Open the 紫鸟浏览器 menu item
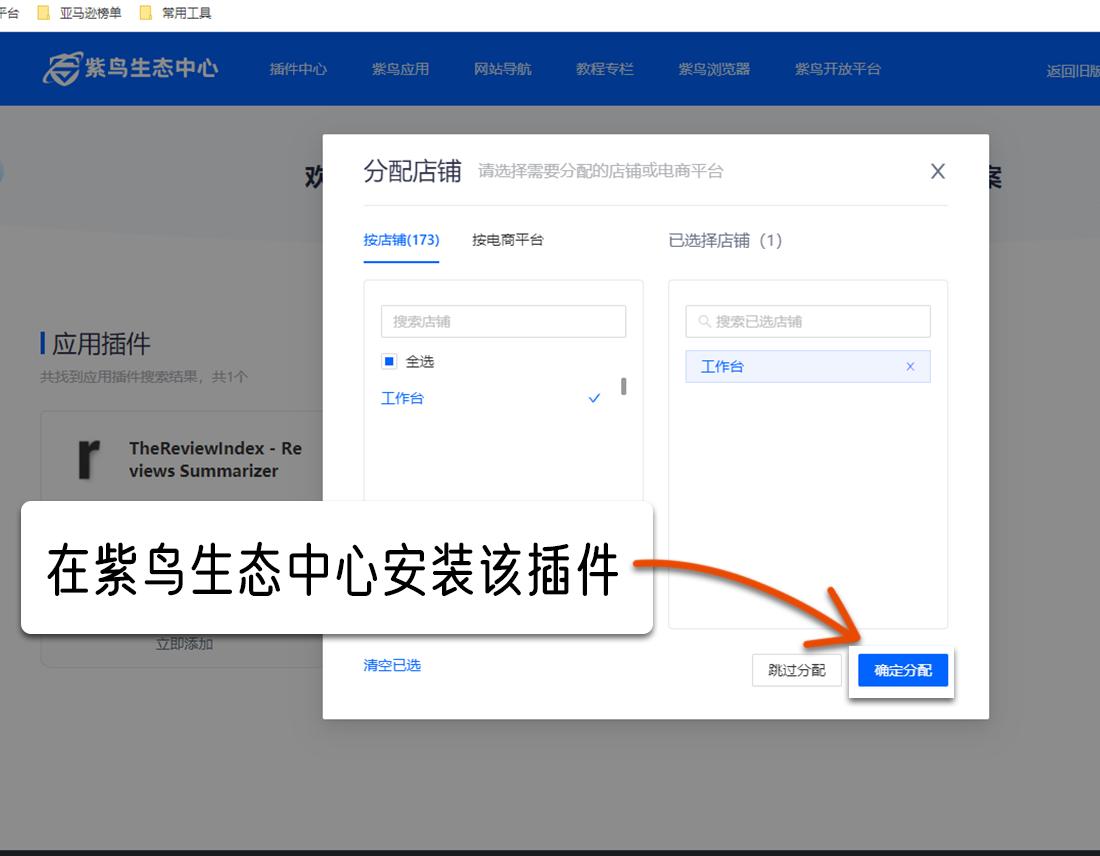 [x=713, y=69]
